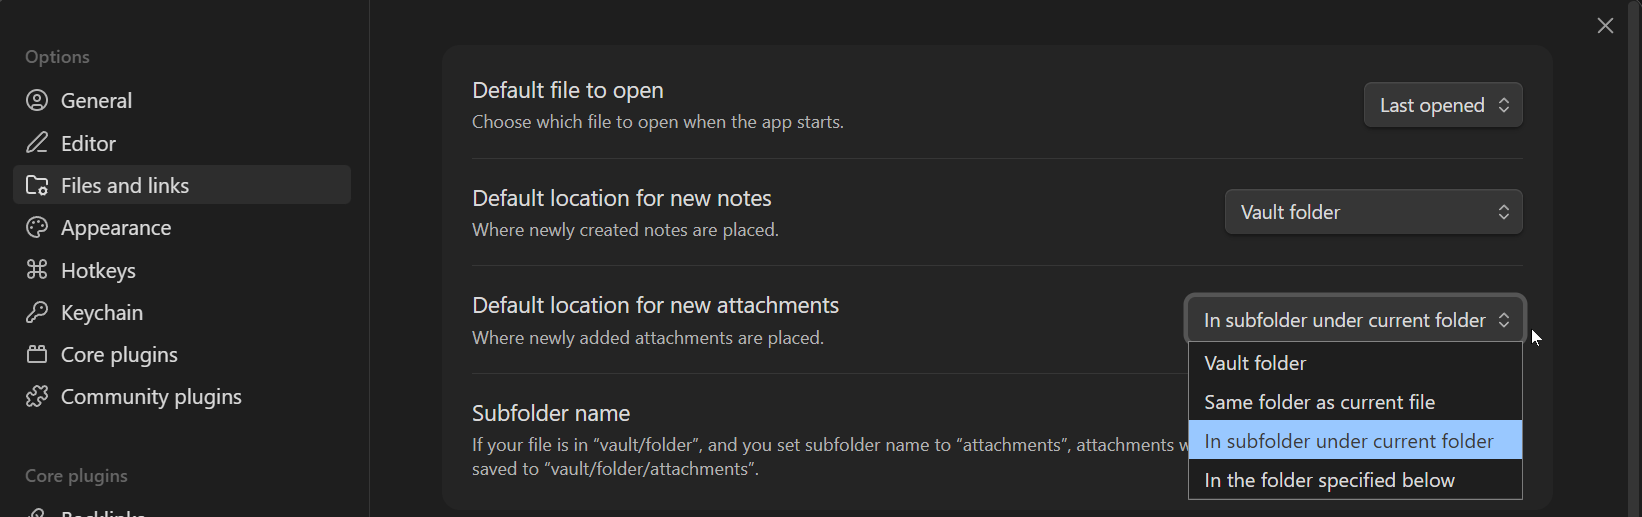Click the Choose which file to open description
The height and width of the screenshot is (517, 1642).
click(658, 122)
